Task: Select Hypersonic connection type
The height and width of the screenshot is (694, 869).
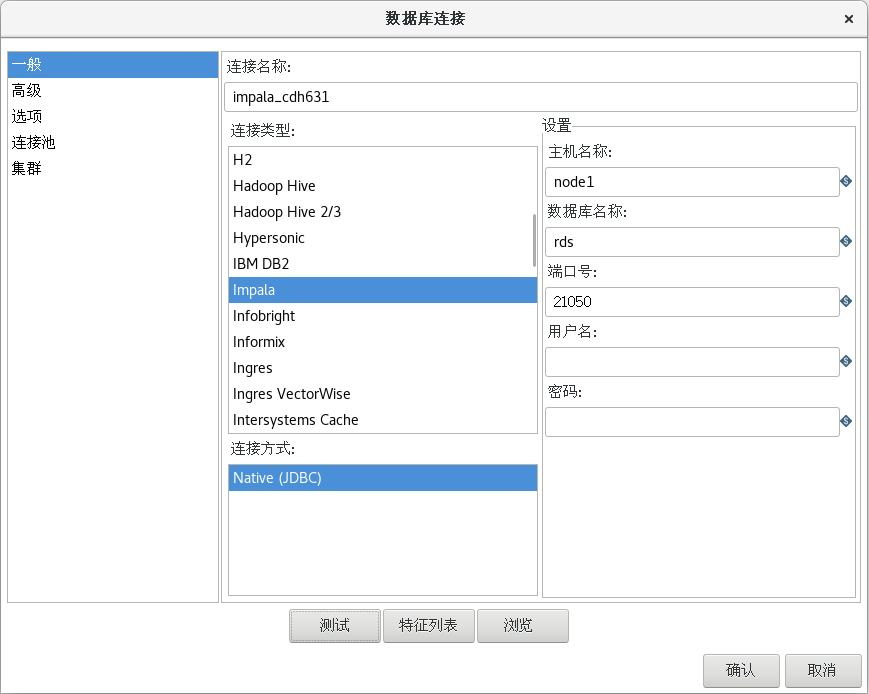Action: (382, 238)
